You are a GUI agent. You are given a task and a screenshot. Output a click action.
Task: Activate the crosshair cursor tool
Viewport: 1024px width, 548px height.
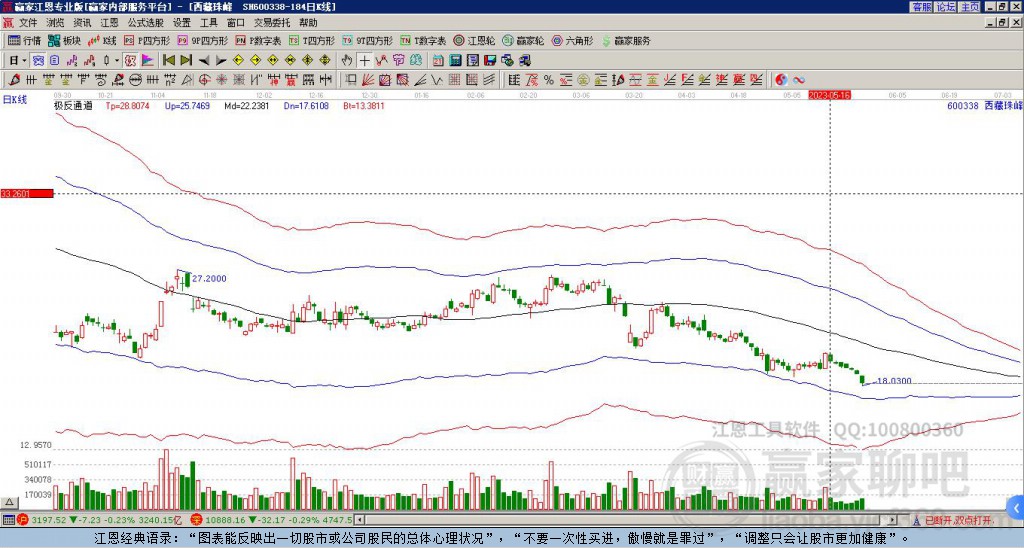(364, 60)
